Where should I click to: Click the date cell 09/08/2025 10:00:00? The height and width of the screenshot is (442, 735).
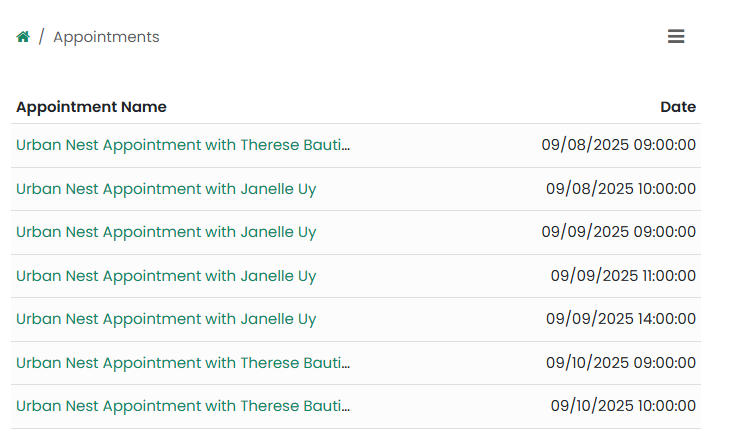click(621, 189)
